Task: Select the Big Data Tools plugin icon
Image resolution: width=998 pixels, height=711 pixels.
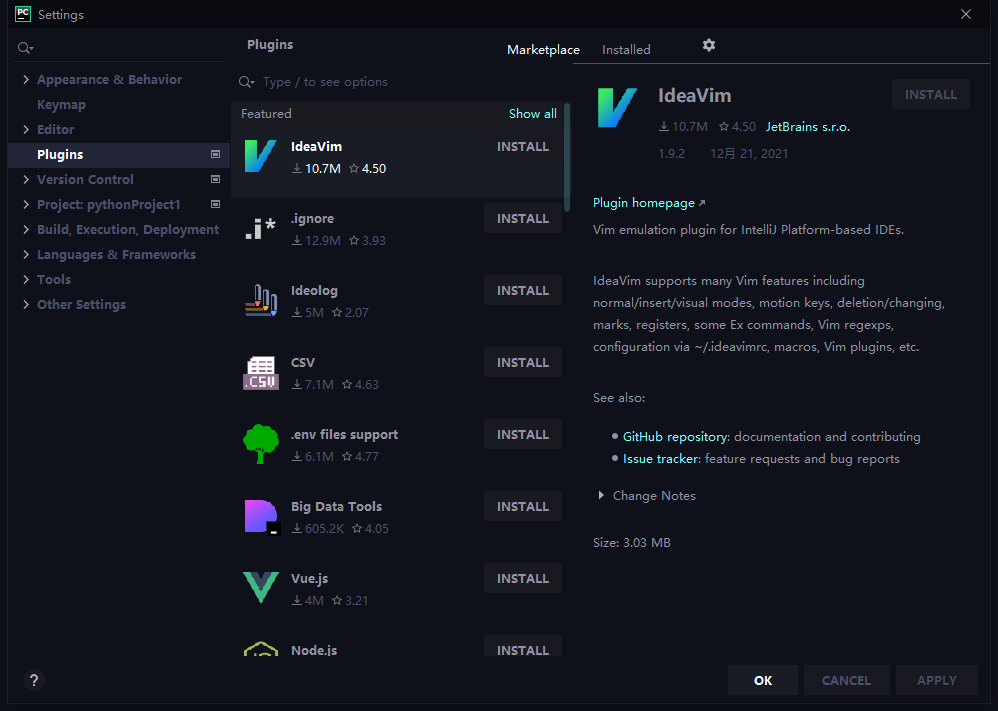Action: pos(262,517)
